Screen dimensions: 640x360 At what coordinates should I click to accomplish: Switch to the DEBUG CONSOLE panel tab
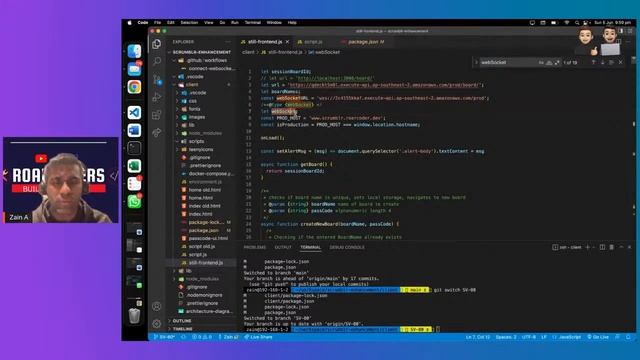pyautogui.click(x=347, y=247)
